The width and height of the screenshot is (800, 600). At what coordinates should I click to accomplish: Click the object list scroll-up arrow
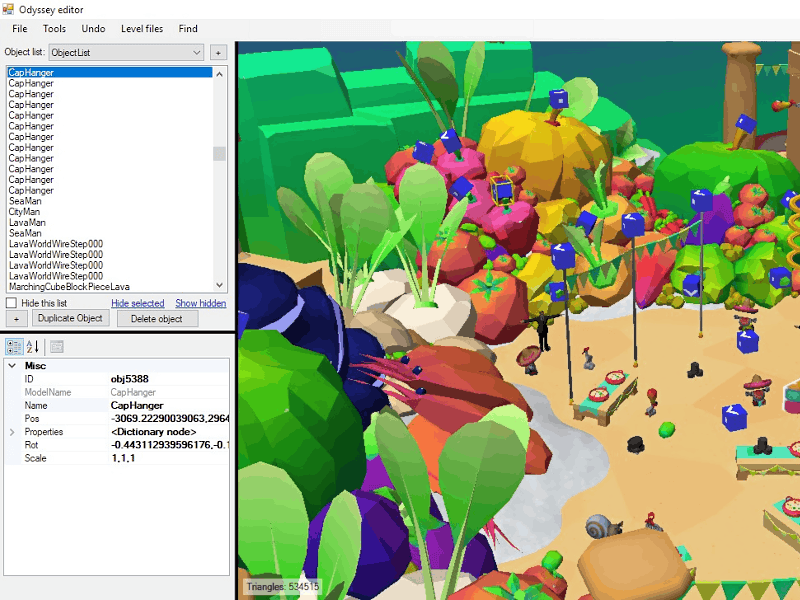(x=219, y=73)
